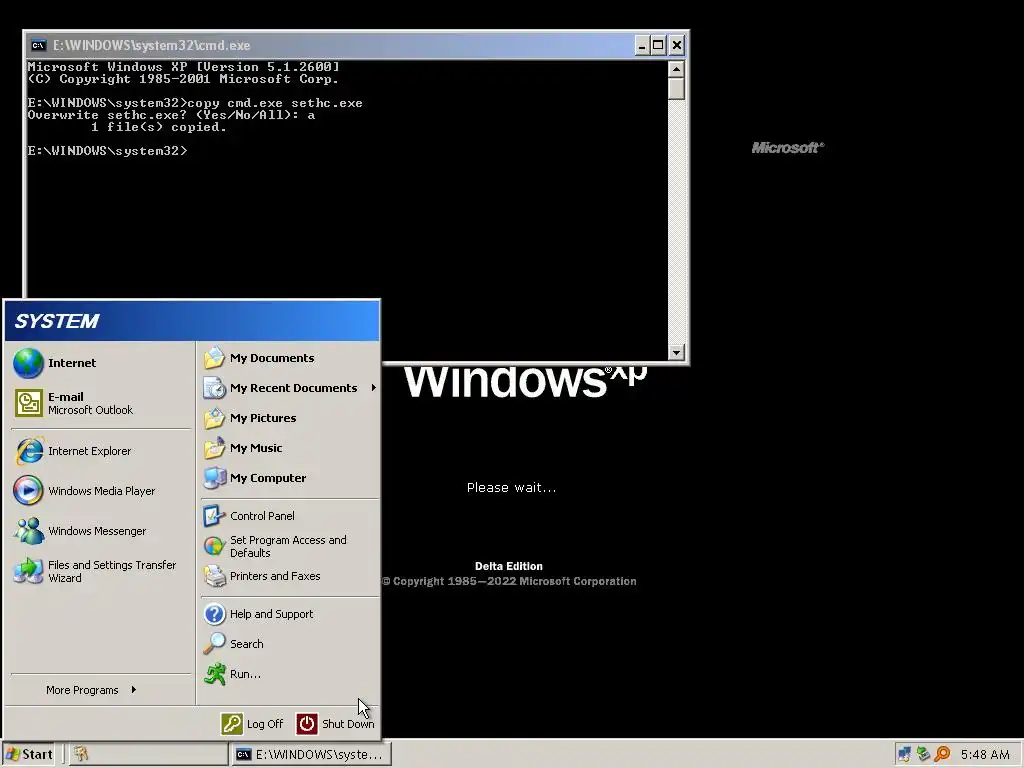Viewport: 1024px width, 768px height.
Task: Click cmd window scroll-down arrow
Action: [x=676, y=352]
